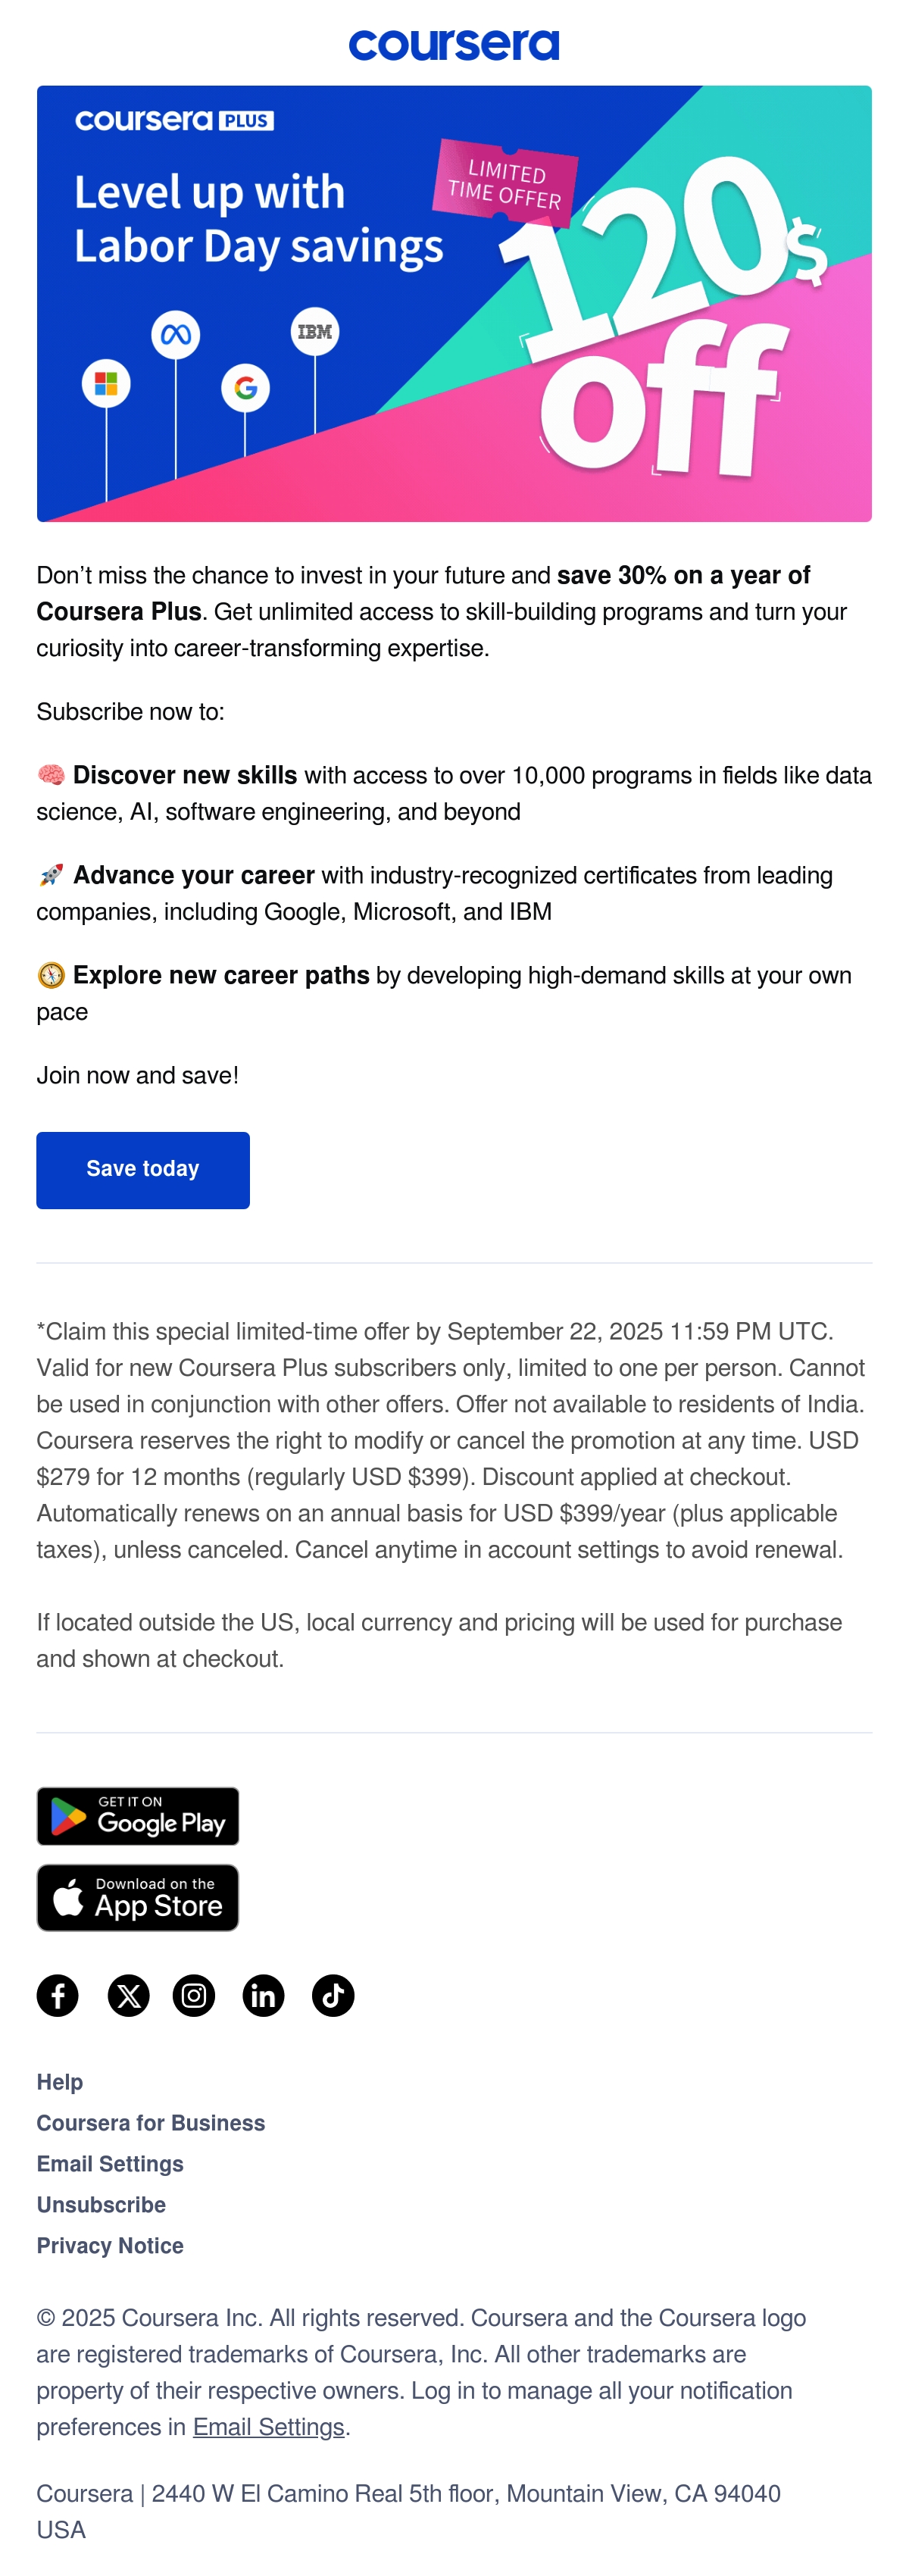The image size is (909, 2576).
Task: Click underlined Email Settings in copyright text
Action: click(268, 2427)
